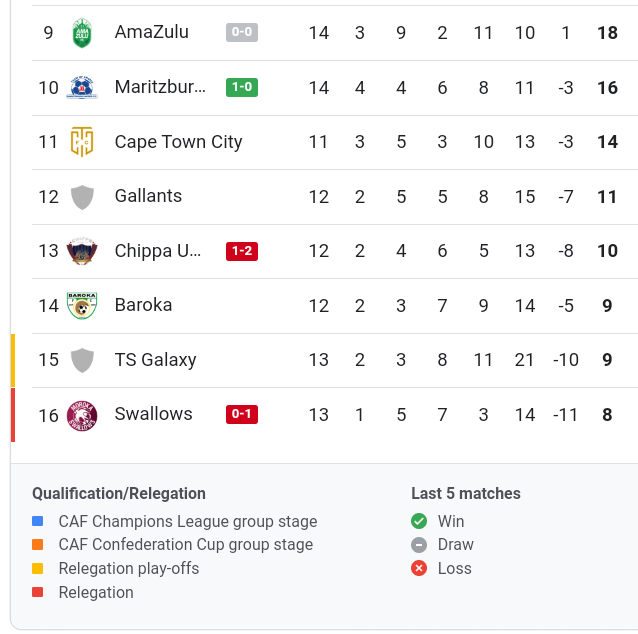Select the TS Galaxy team name
This screenshot has height=634, width=638.
click(x=155, y=360)
